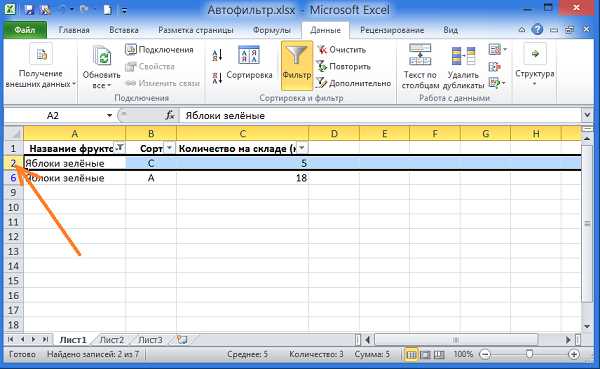The width and height of the screenshot is (600, 369).
Task: Switch to Normal view in status bar
Action: click(411, 355)
